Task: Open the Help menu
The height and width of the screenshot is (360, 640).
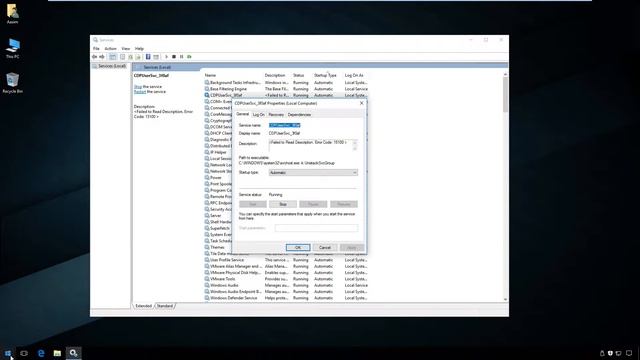Action: point(139,49)
